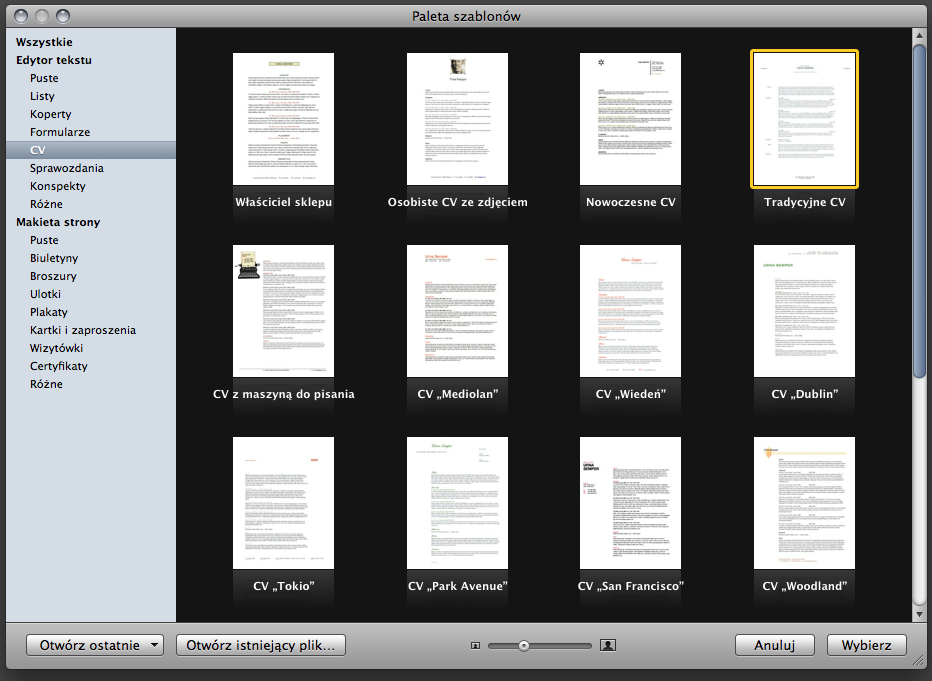
Task: Select the CV z maszyną do pisania template
Action: coord(283,311)
